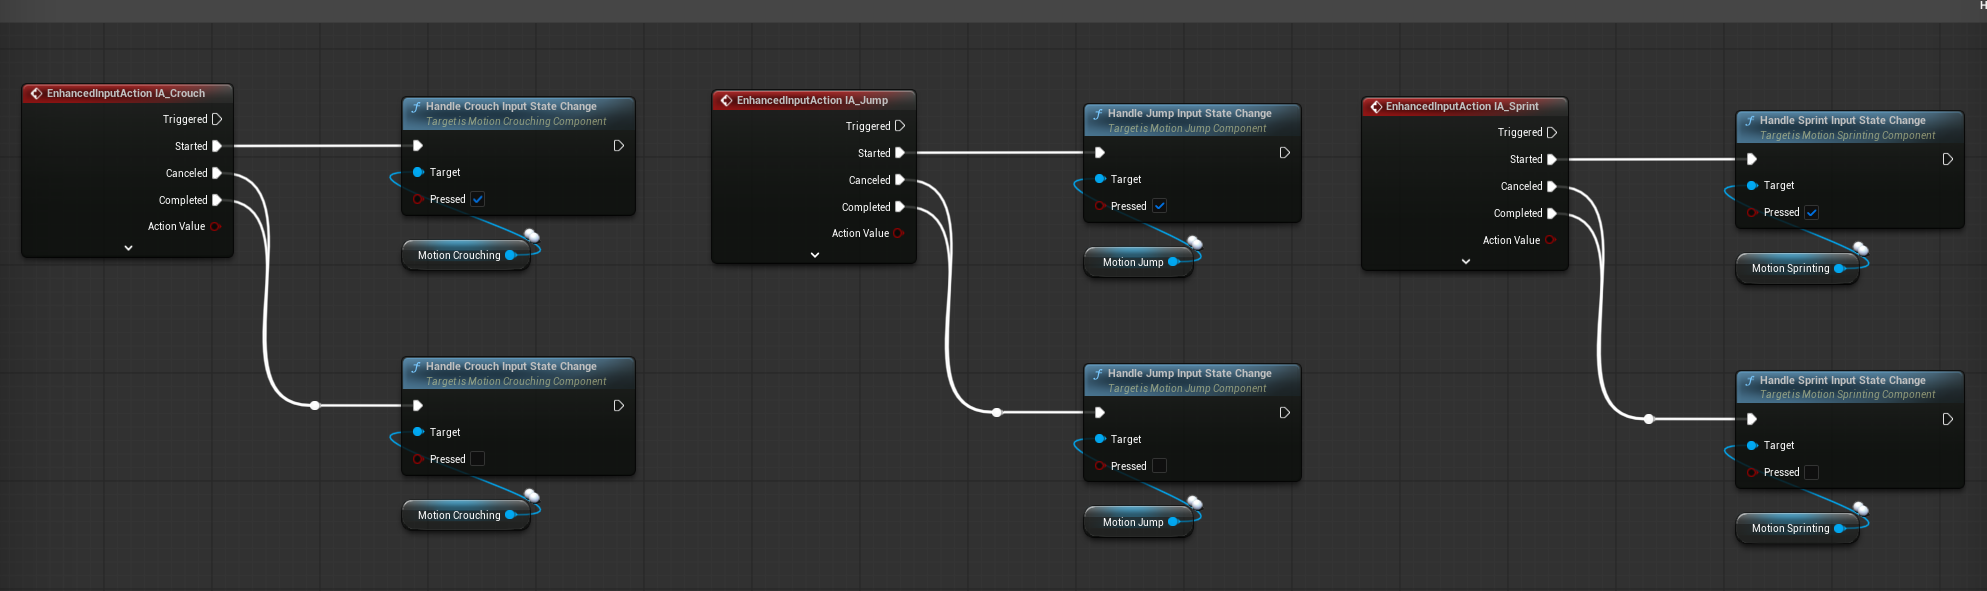
Task: Select Motion Sprinting variable under checked-Pressed Sprint node
Action: (x=1797, y=268)
